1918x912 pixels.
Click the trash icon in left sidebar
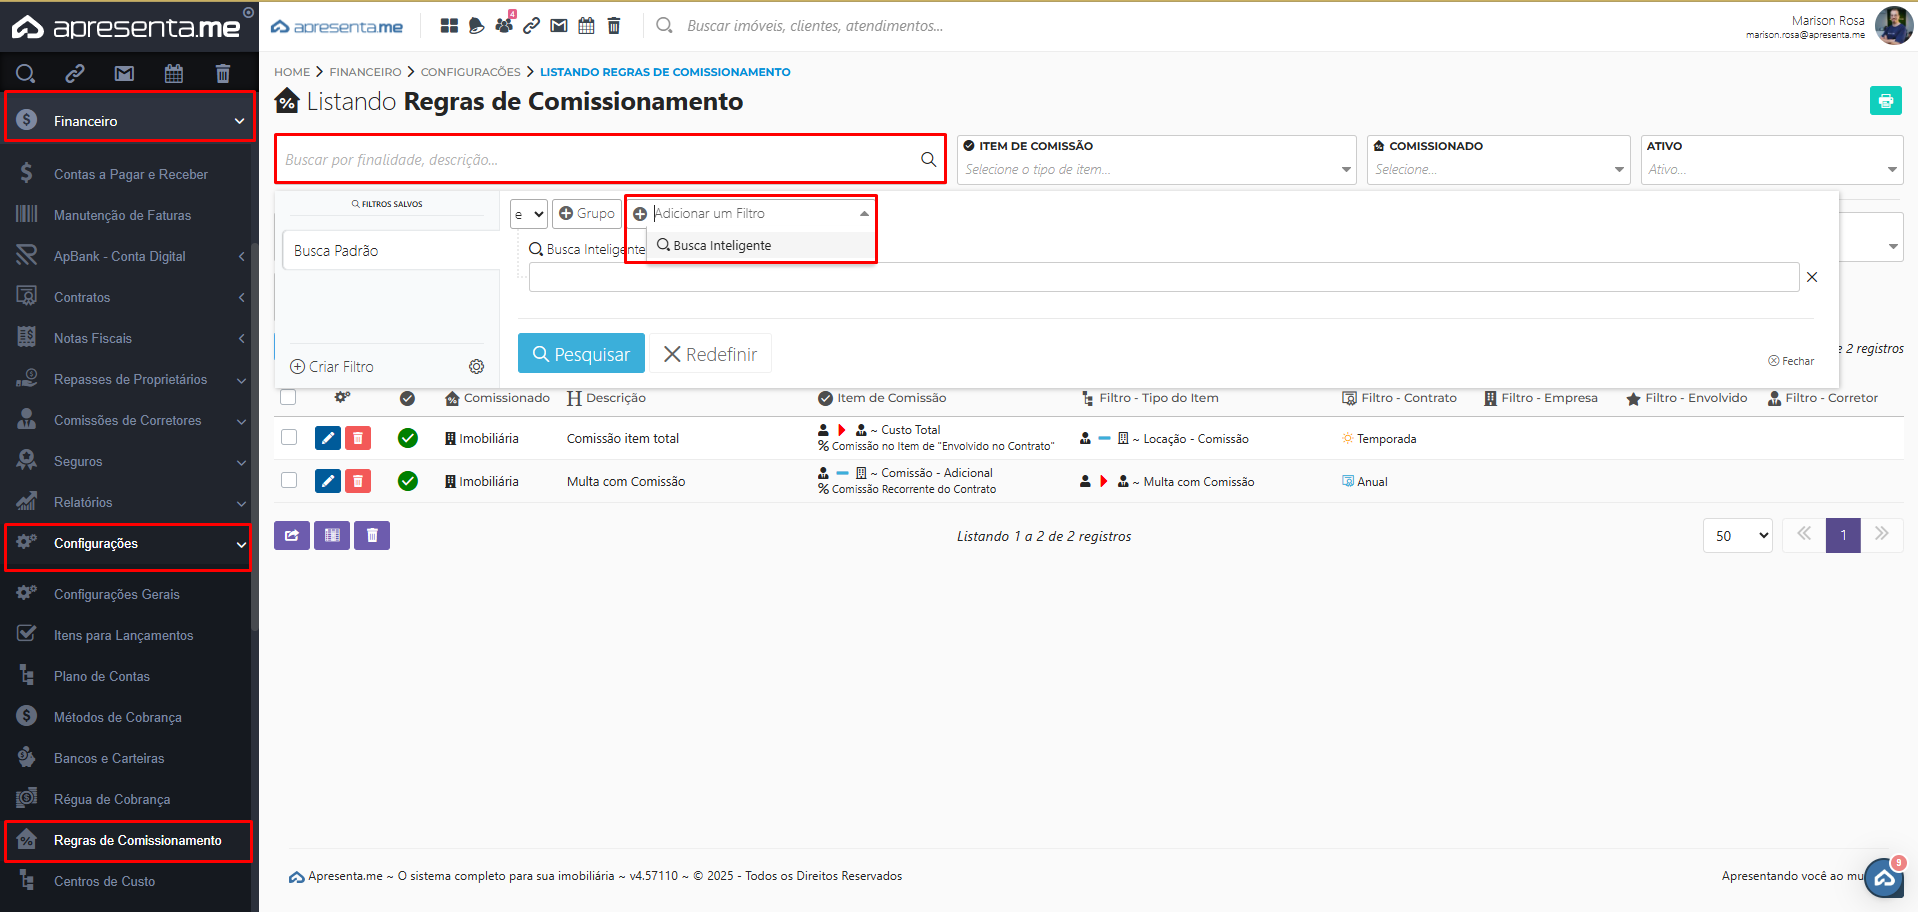222,73
